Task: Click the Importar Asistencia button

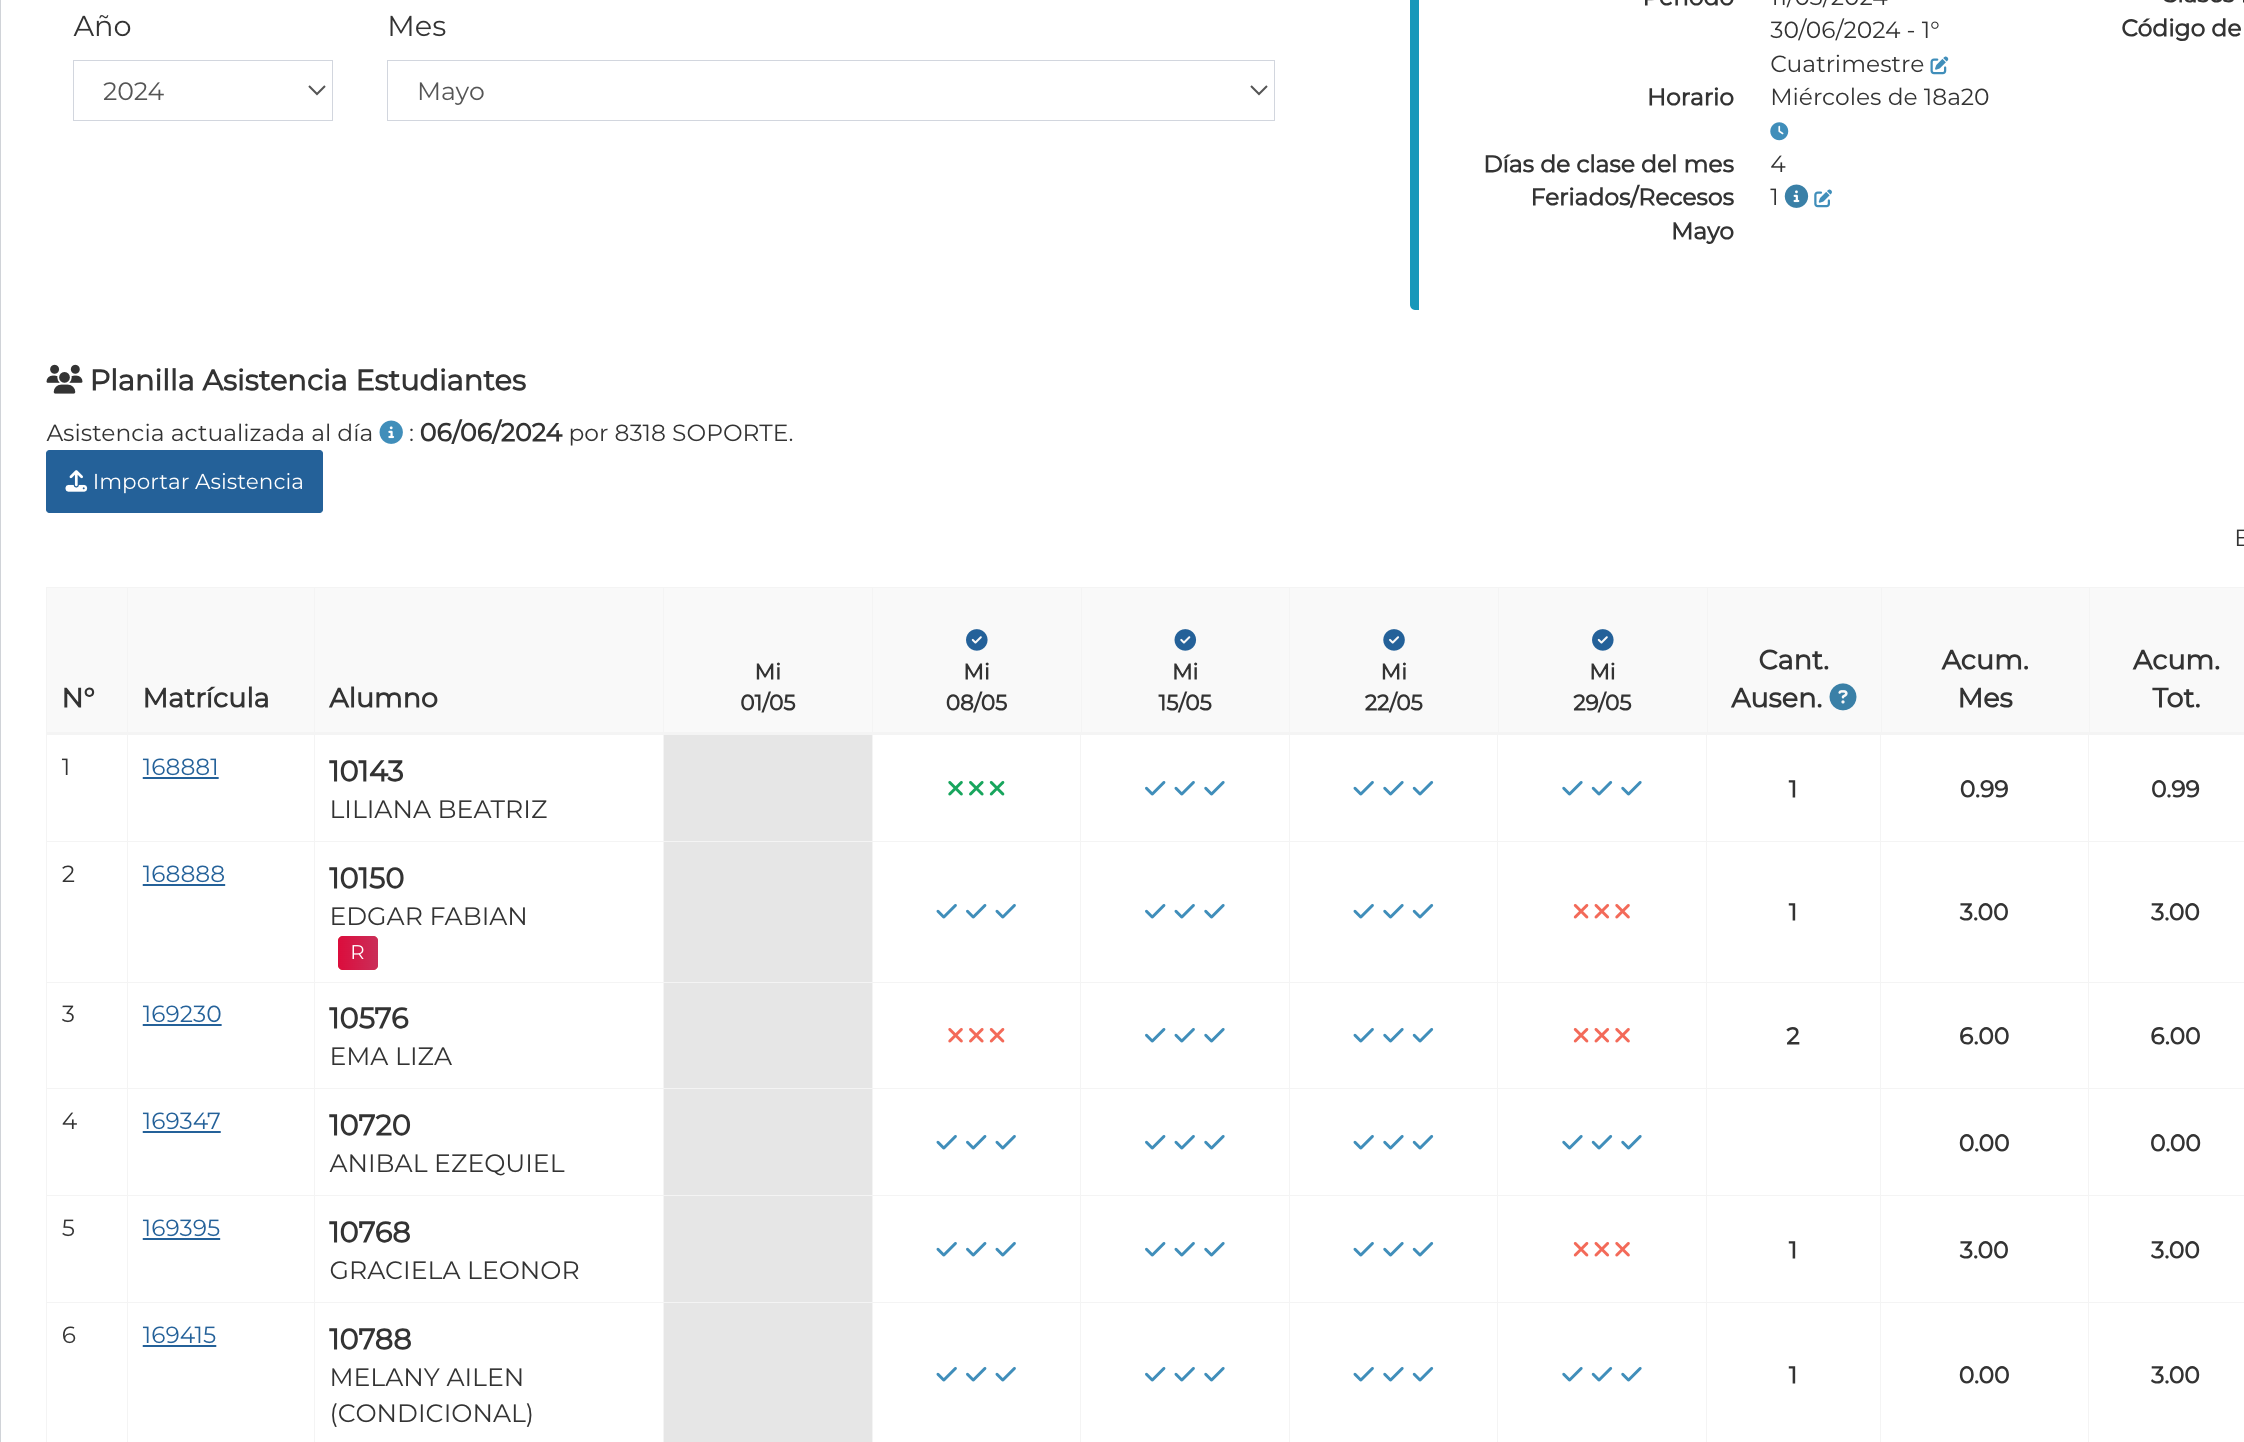Action: pos(185,482)
